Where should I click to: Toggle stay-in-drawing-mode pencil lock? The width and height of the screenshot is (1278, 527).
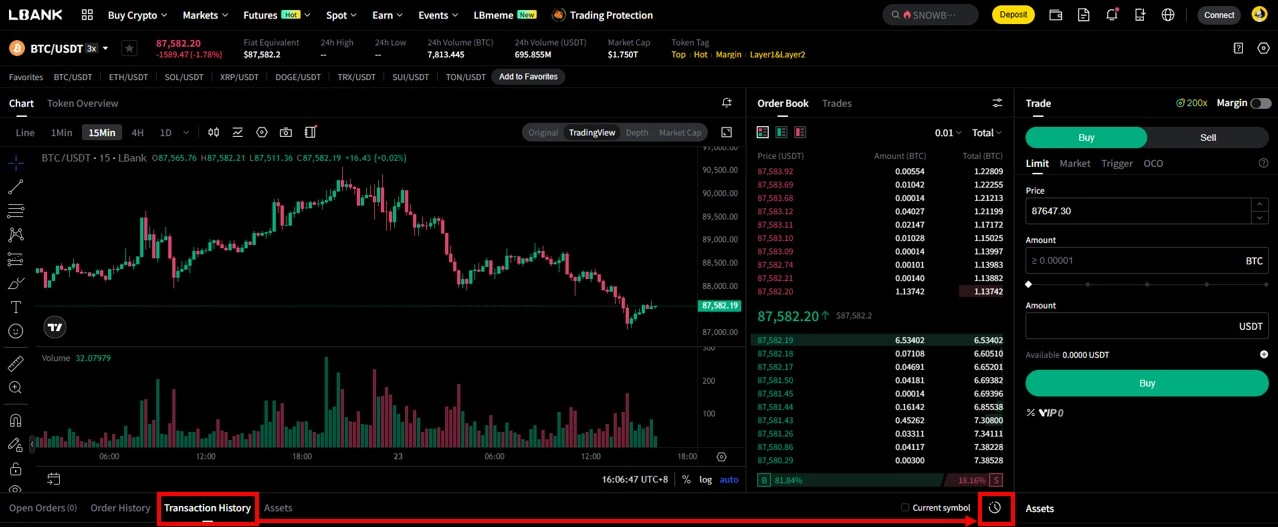(15, 444)
